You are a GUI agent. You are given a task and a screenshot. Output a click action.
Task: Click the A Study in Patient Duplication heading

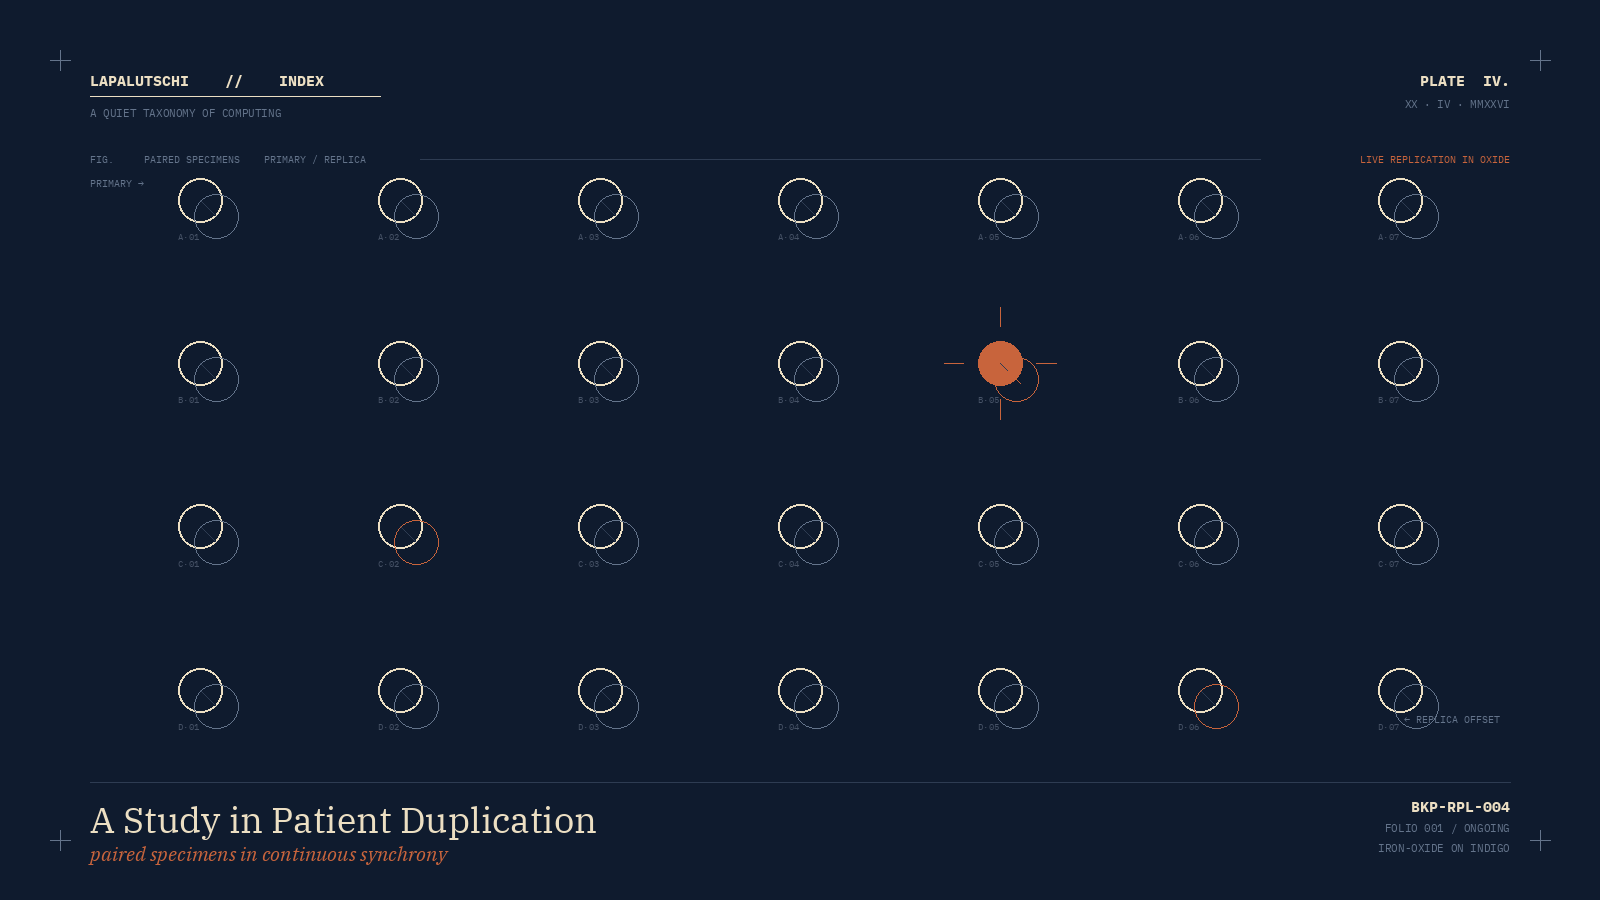click(343, 821)
